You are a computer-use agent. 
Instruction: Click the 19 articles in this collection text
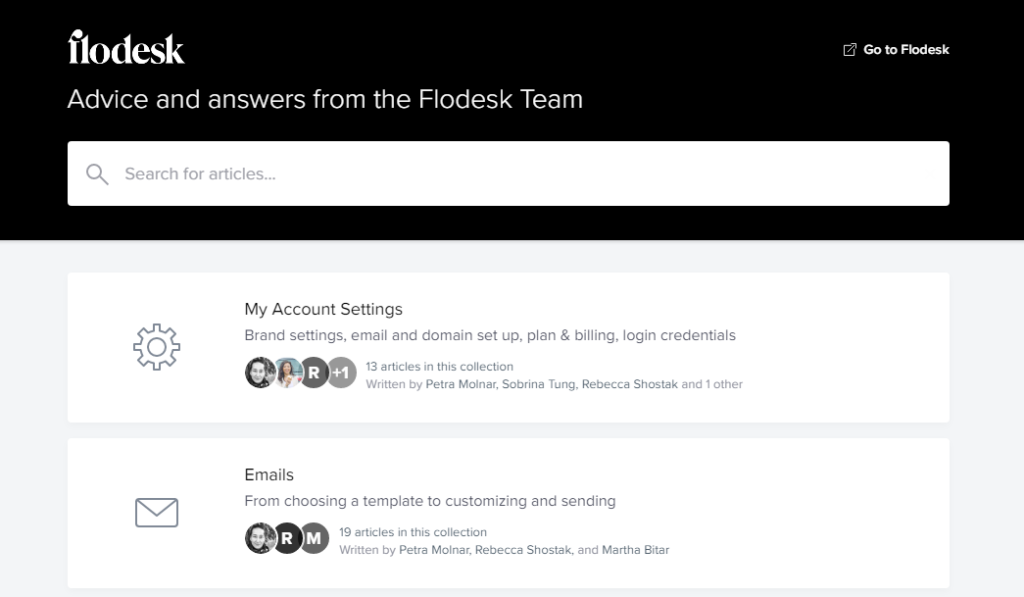tap(413, 532)
